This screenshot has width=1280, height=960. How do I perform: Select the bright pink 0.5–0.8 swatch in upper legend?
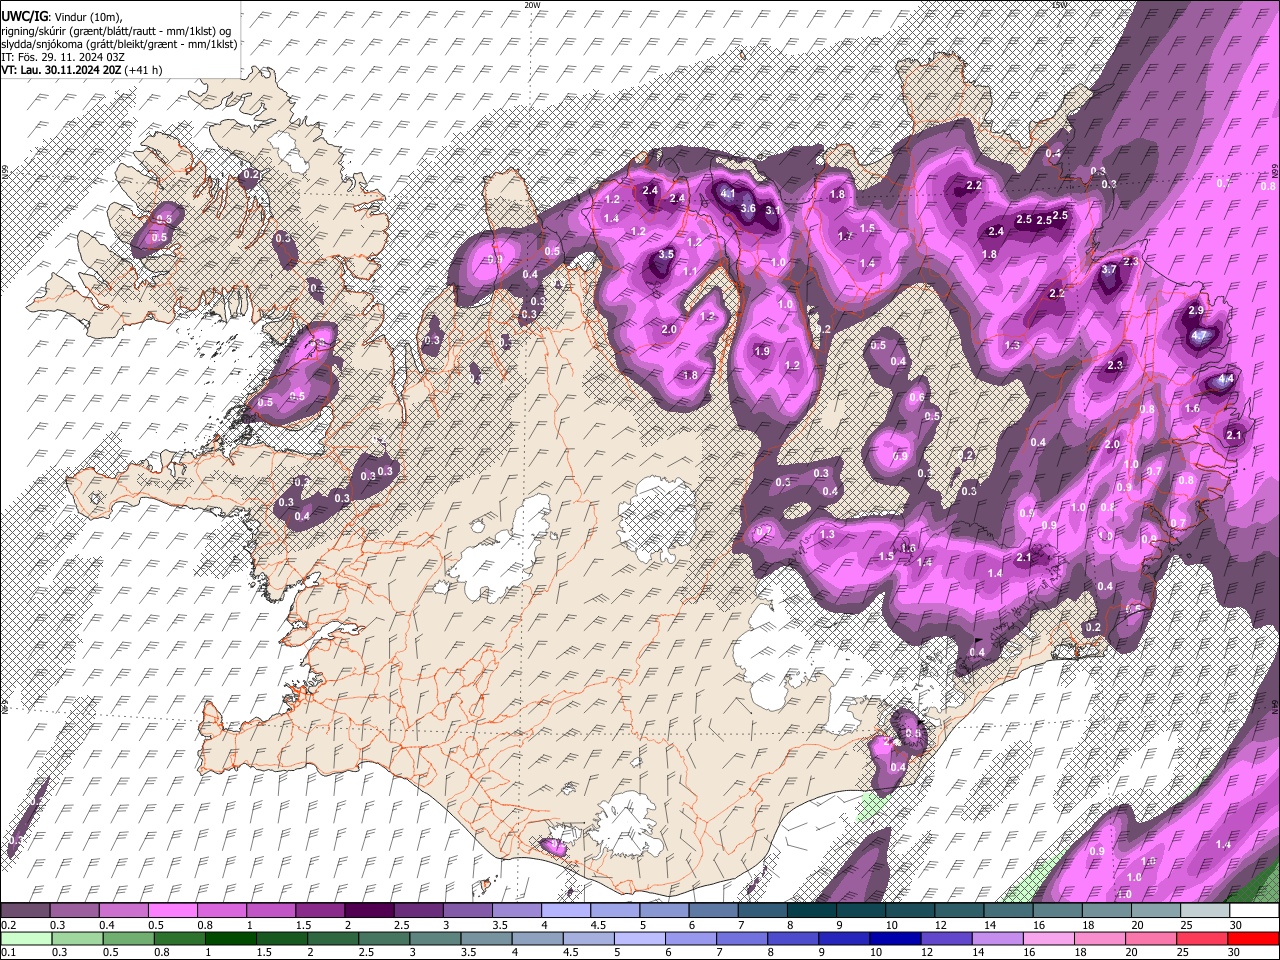(172, 910)
